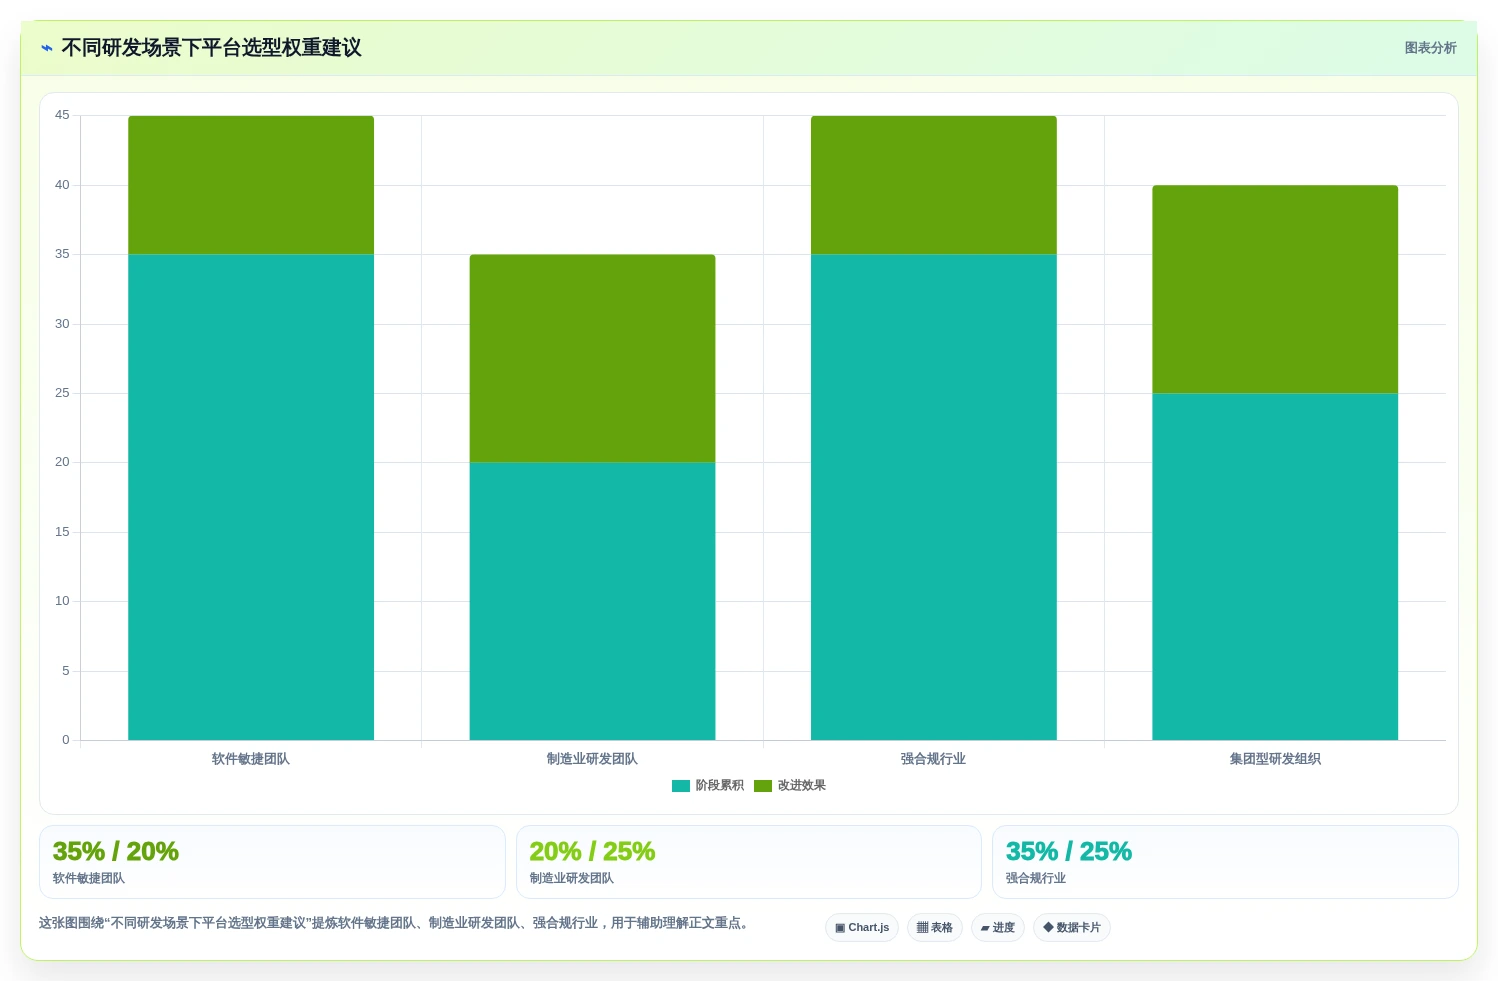Click the 20% / 25% card value
The height and width of the screenshot is (981, 1498).
pyautogui.click(x=592, y=852)
